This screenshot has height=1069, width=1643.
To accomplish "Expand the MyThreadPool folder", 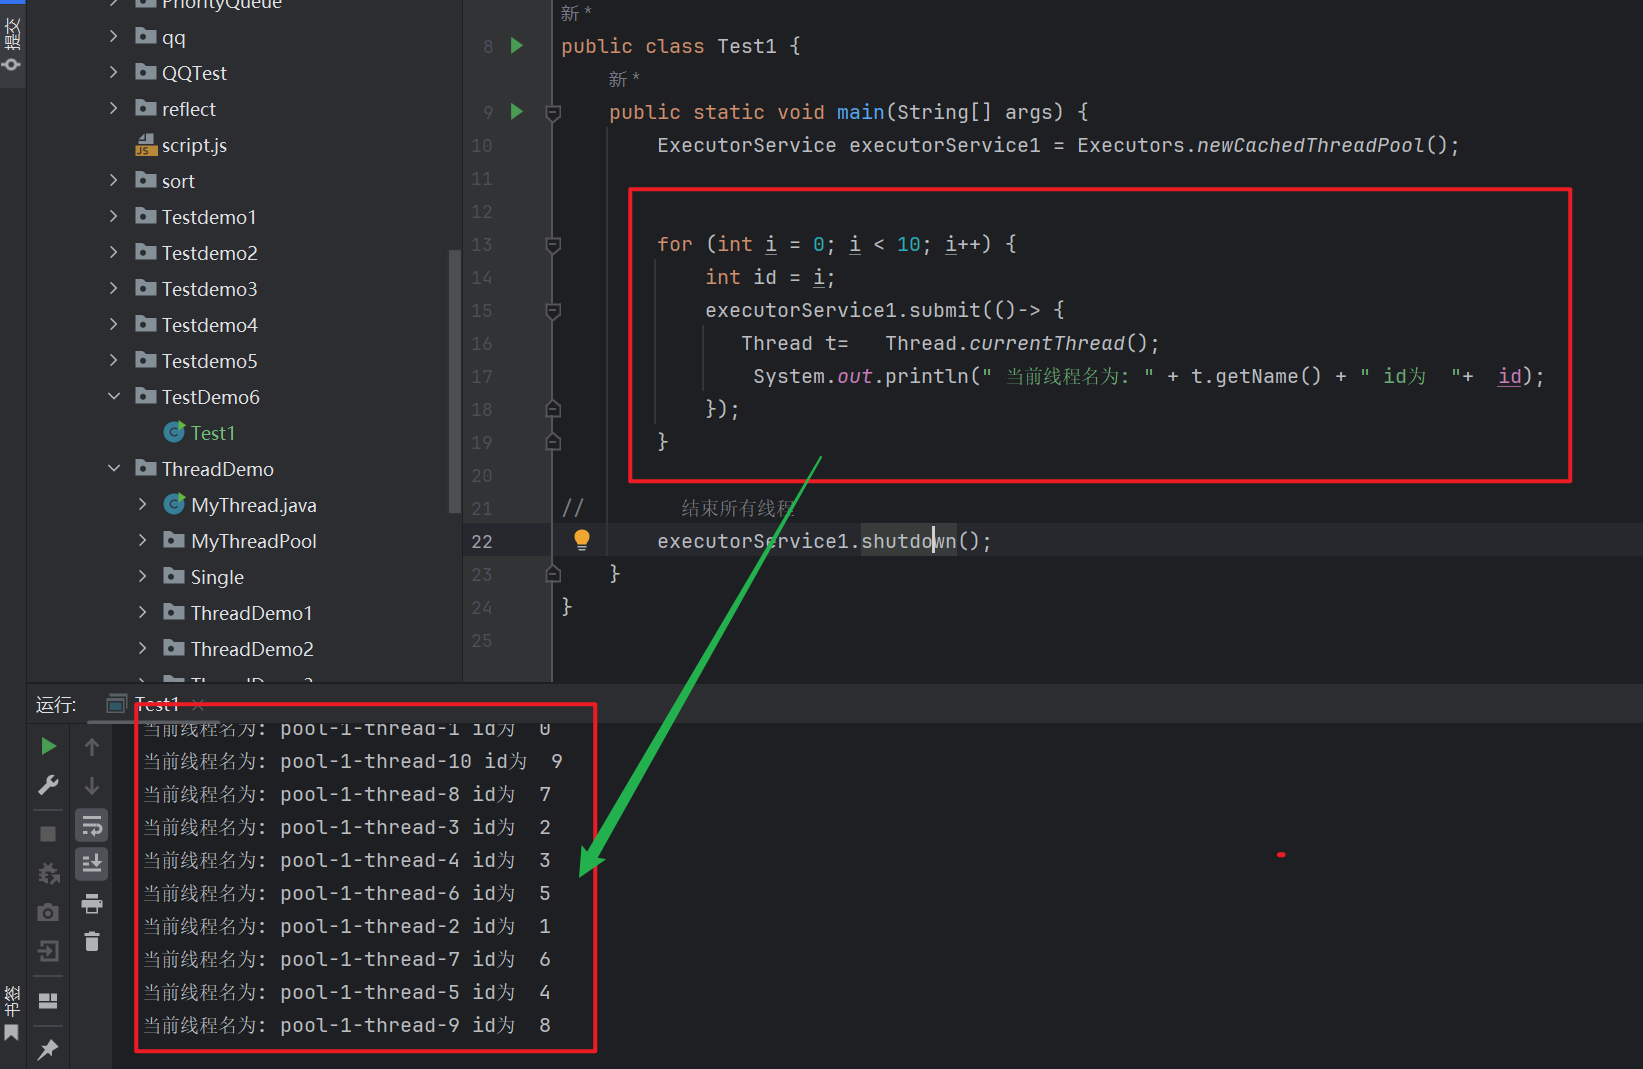I will (x=143, y=541).
